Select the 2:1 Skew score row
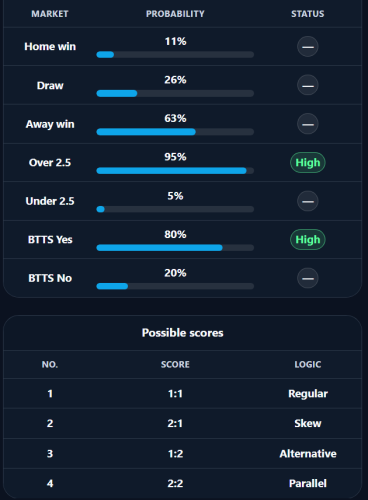The width and height of the screenshot is (368, 500). (x=183, y=423)
